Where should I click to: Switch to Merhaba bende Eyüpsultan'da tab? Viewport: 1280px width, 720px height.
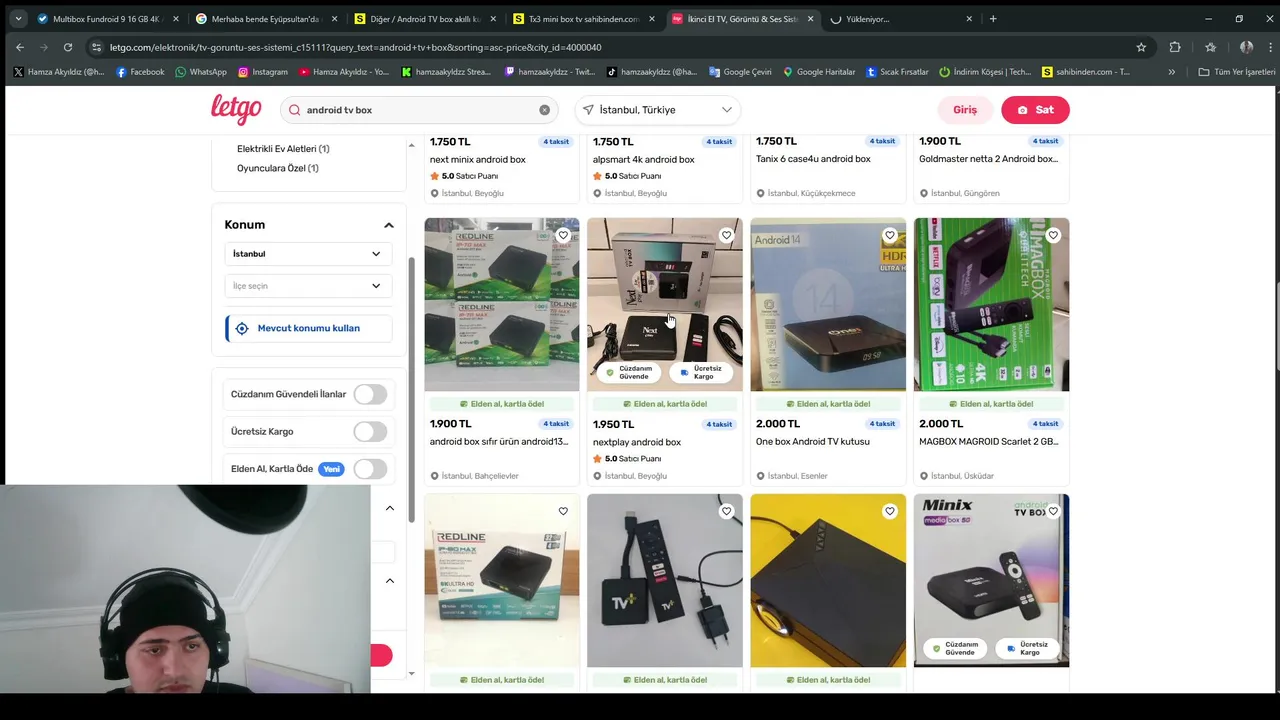265,19
